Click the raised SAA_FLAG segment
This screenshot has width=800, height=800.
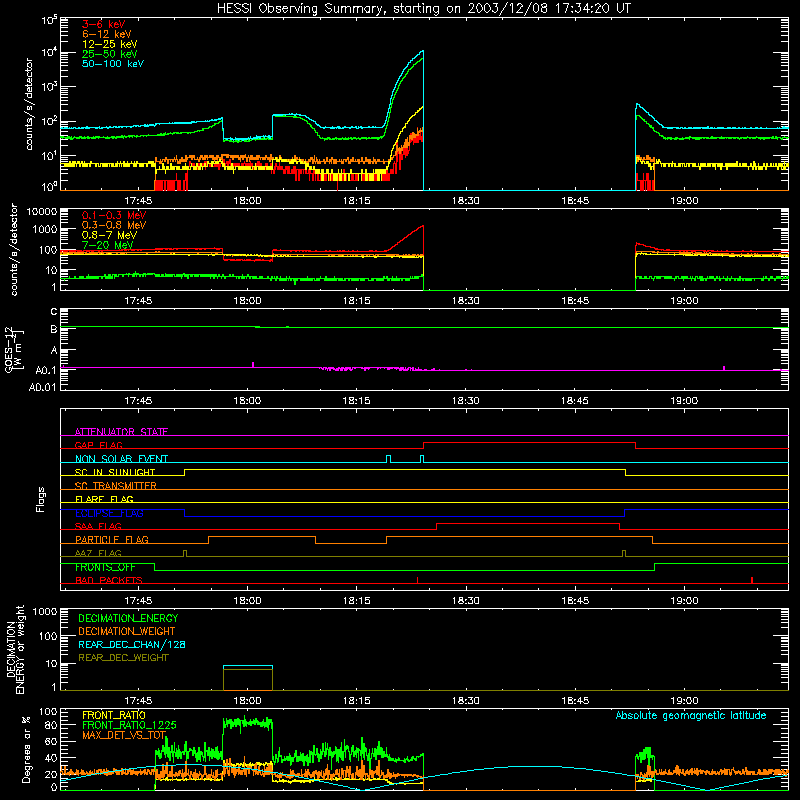point(528,524)
